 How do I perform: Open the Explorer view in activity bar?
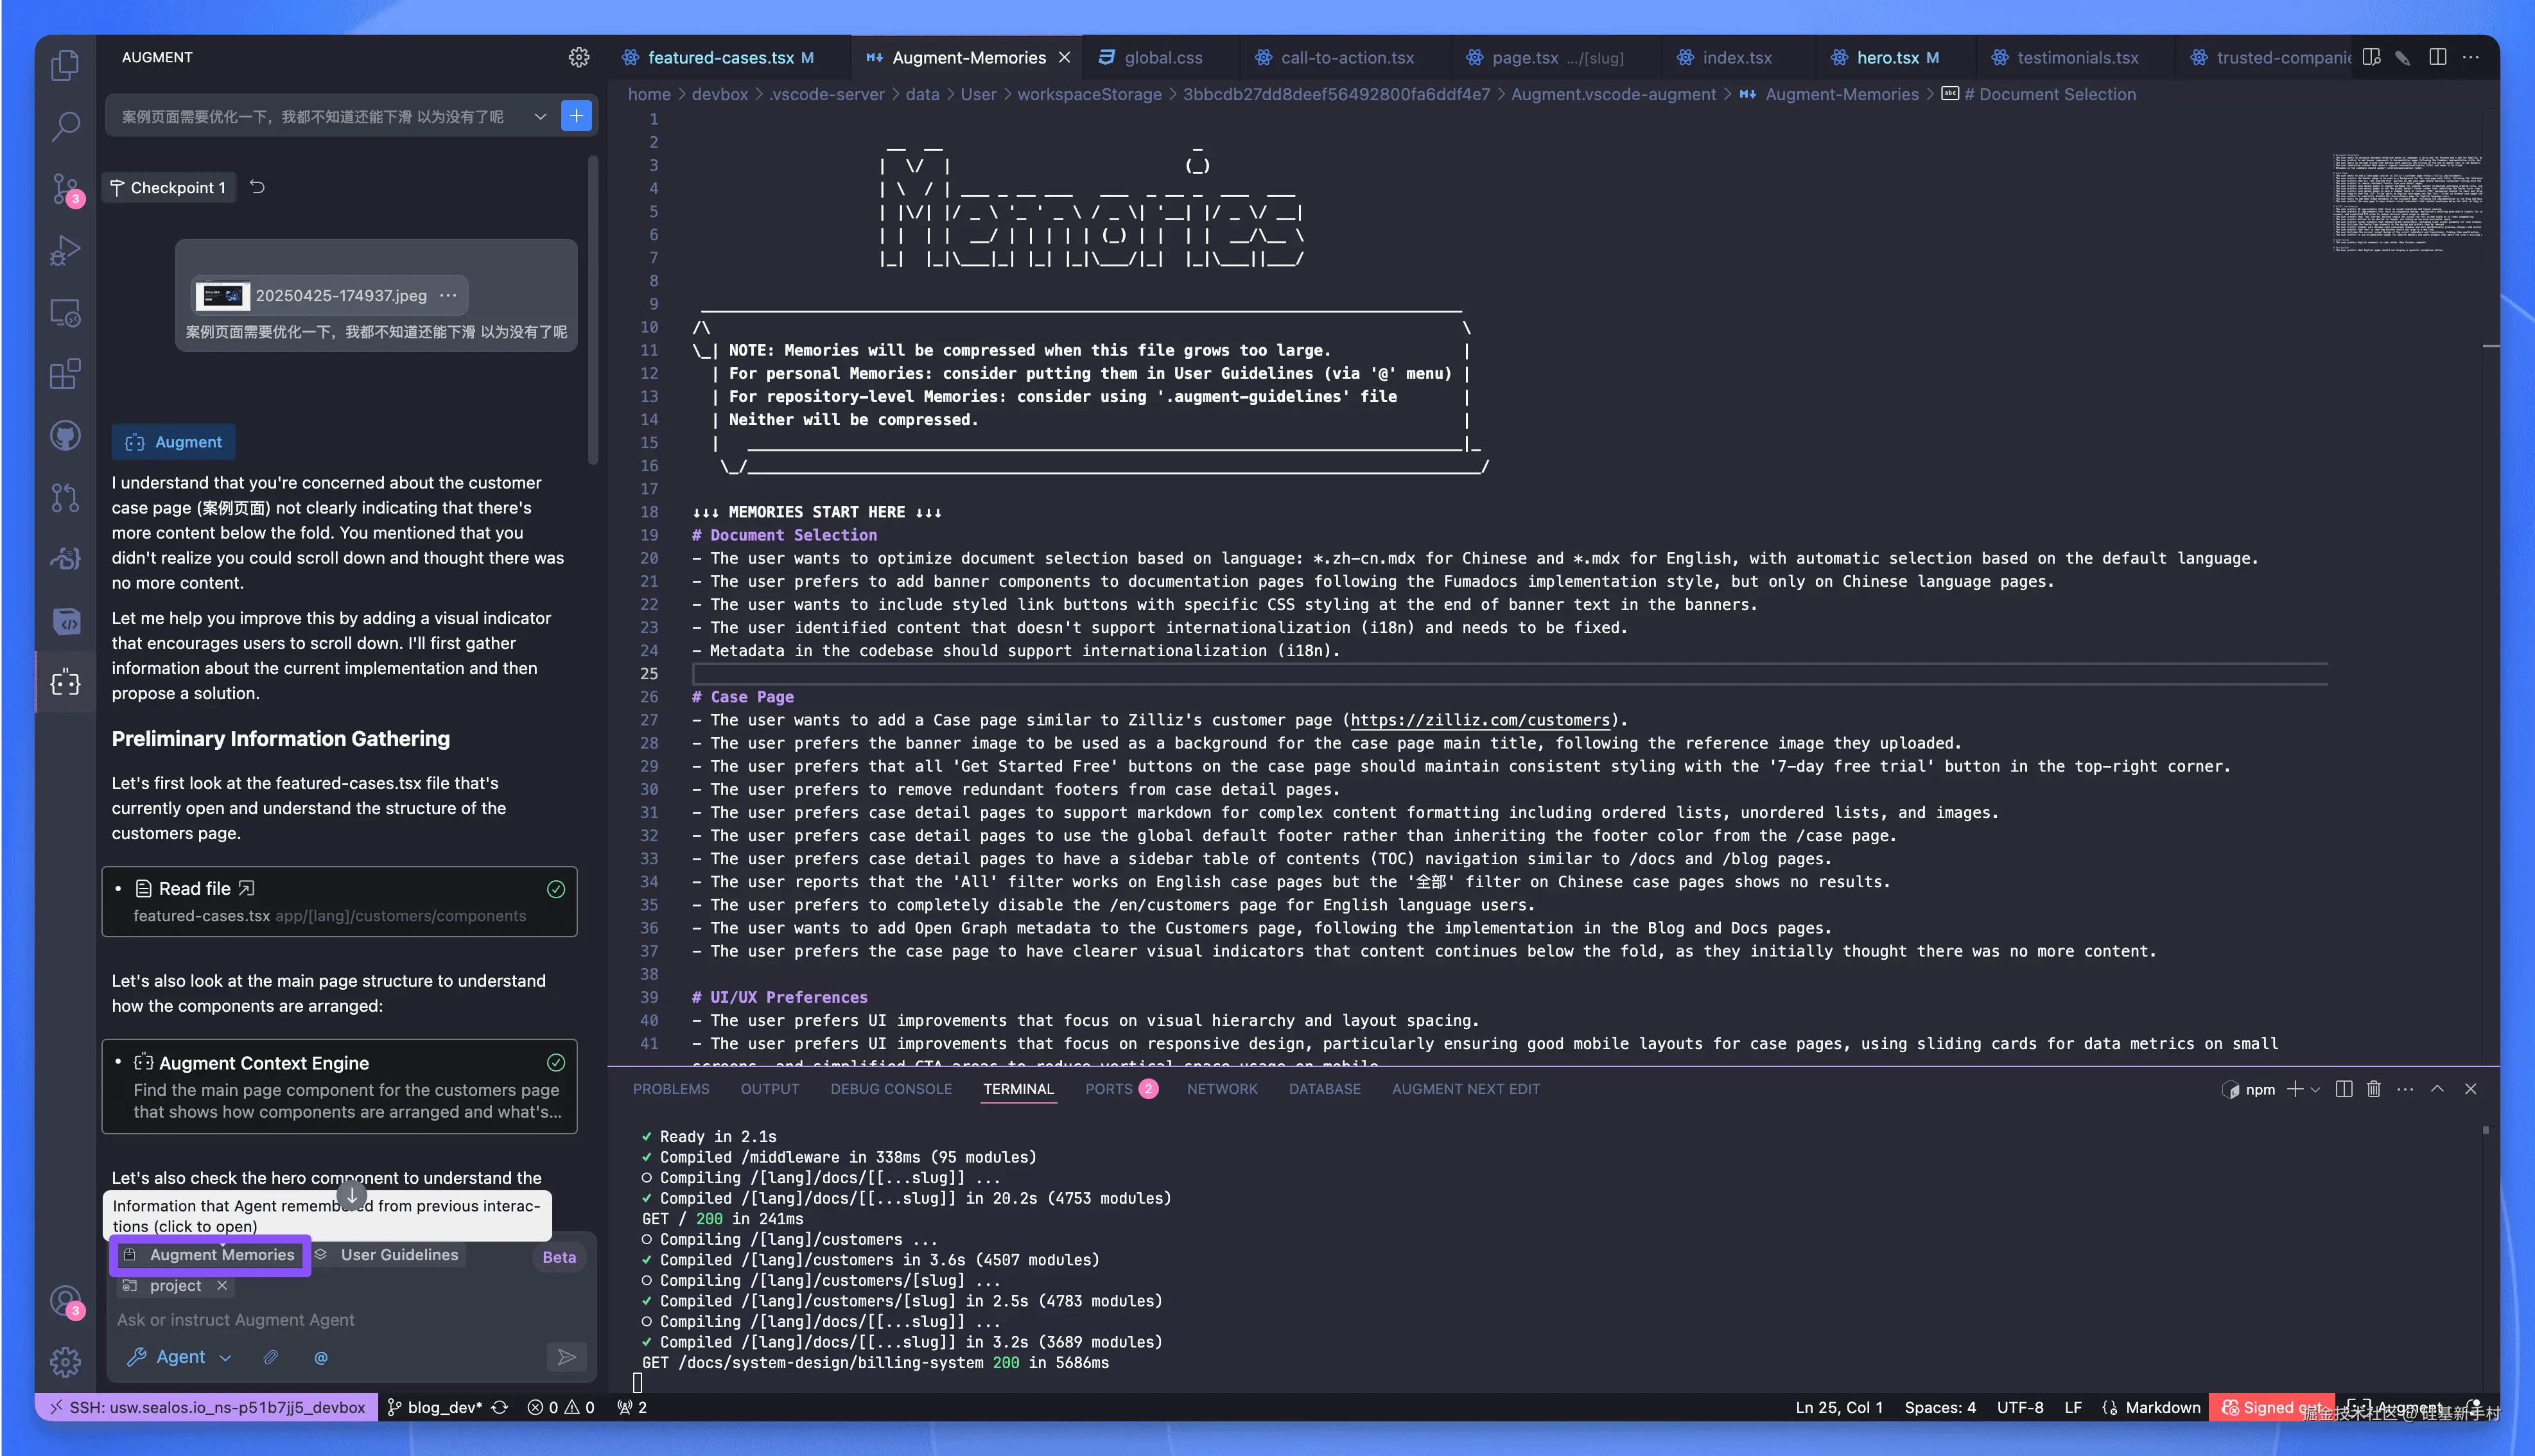[x=65, y=65]
